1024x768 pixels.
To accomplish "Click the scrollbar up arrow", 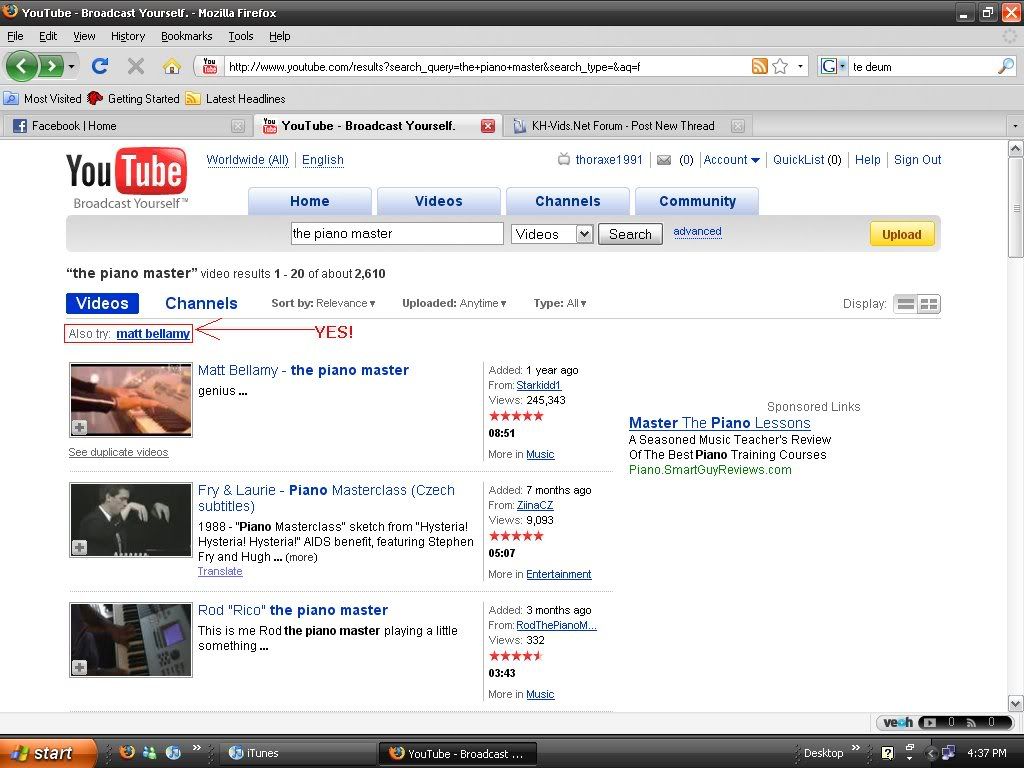I will coord(1016,149).
